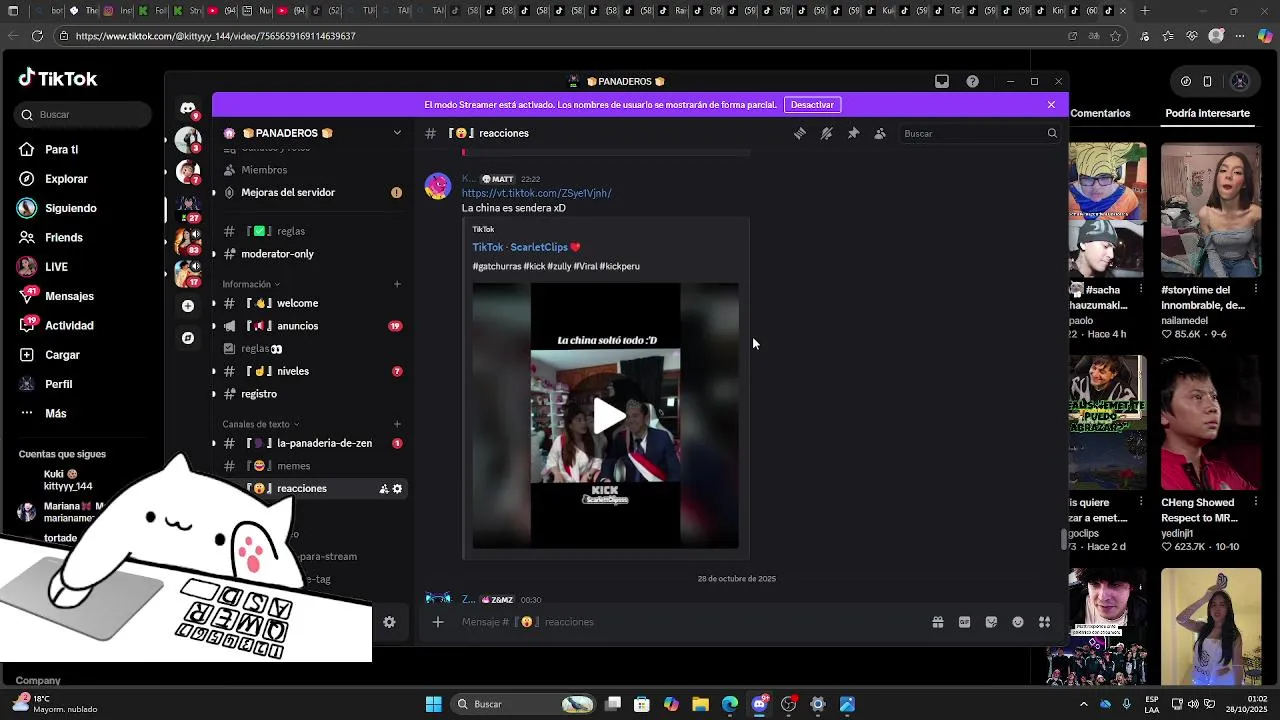
Task: Open TikTok Perfil
Action: (x=58, y=384)
